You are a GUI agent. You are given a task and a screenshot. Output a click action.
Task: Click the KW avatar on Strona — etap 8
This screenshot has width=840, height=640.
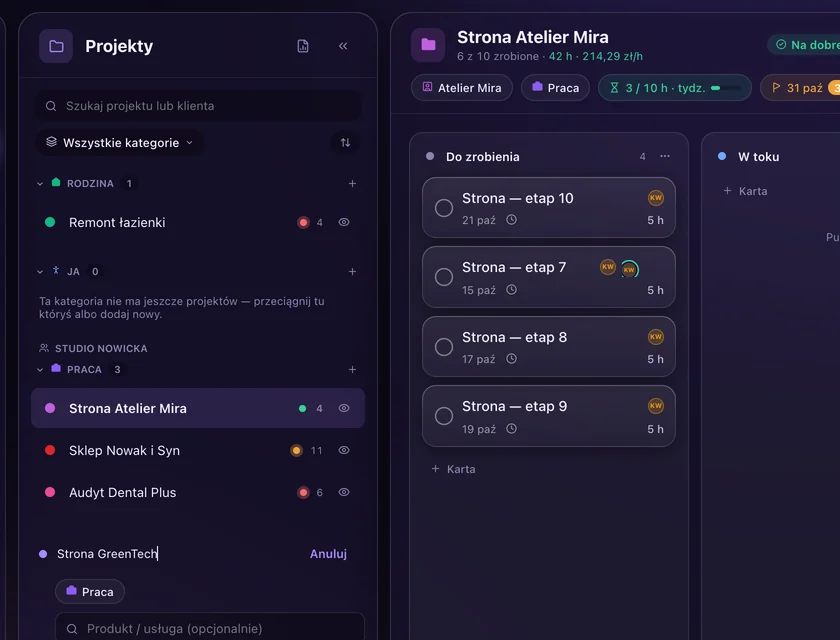pyautogui.click(x=656, y=337)
